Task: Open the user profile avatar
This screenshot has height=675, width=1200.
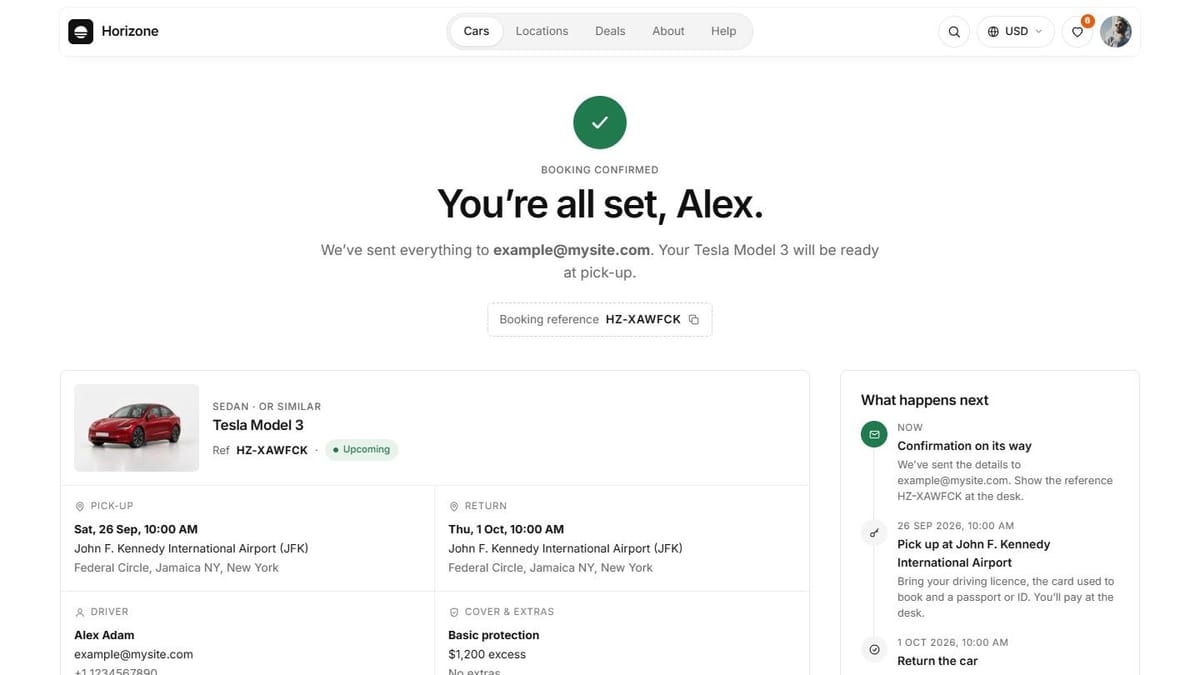Action: click(1116, 31)
